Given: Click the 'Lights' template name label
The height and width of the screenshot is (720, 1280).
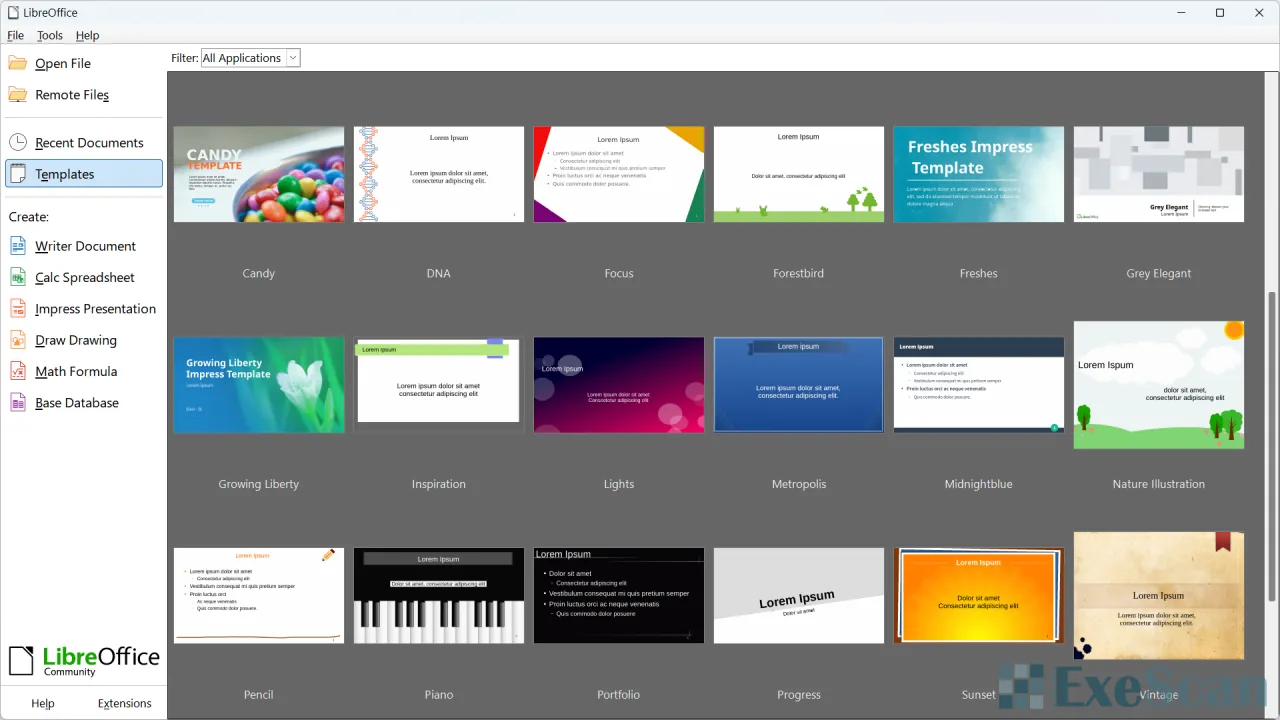Looking at the screenshot, I should point(619,484).
